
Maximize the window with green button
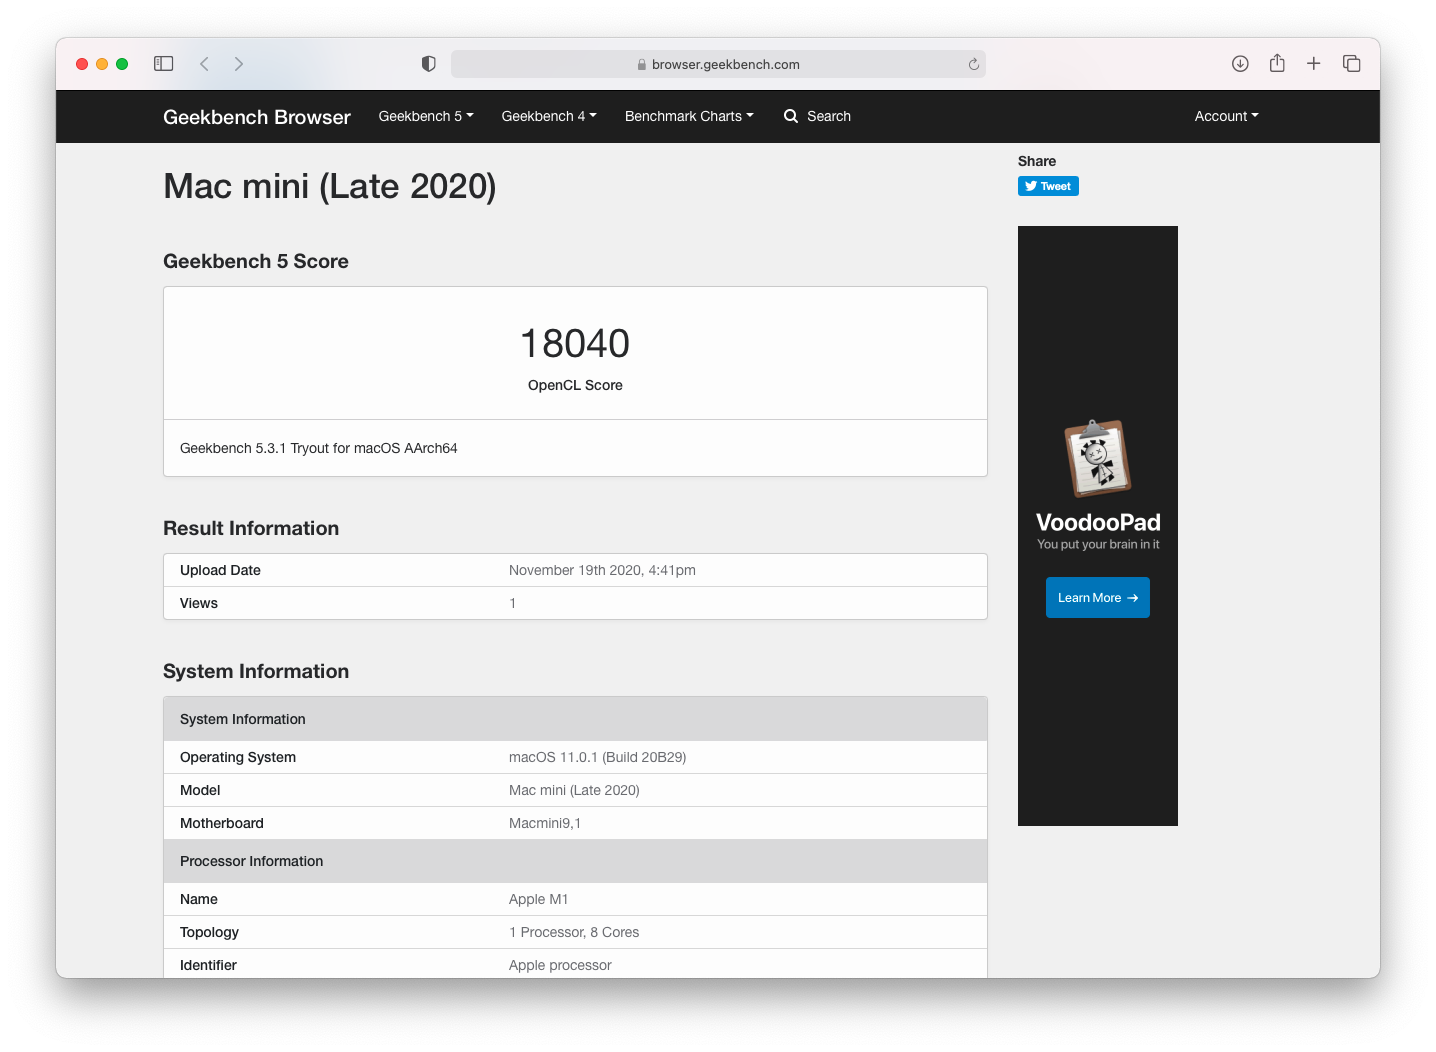point(122,64)
